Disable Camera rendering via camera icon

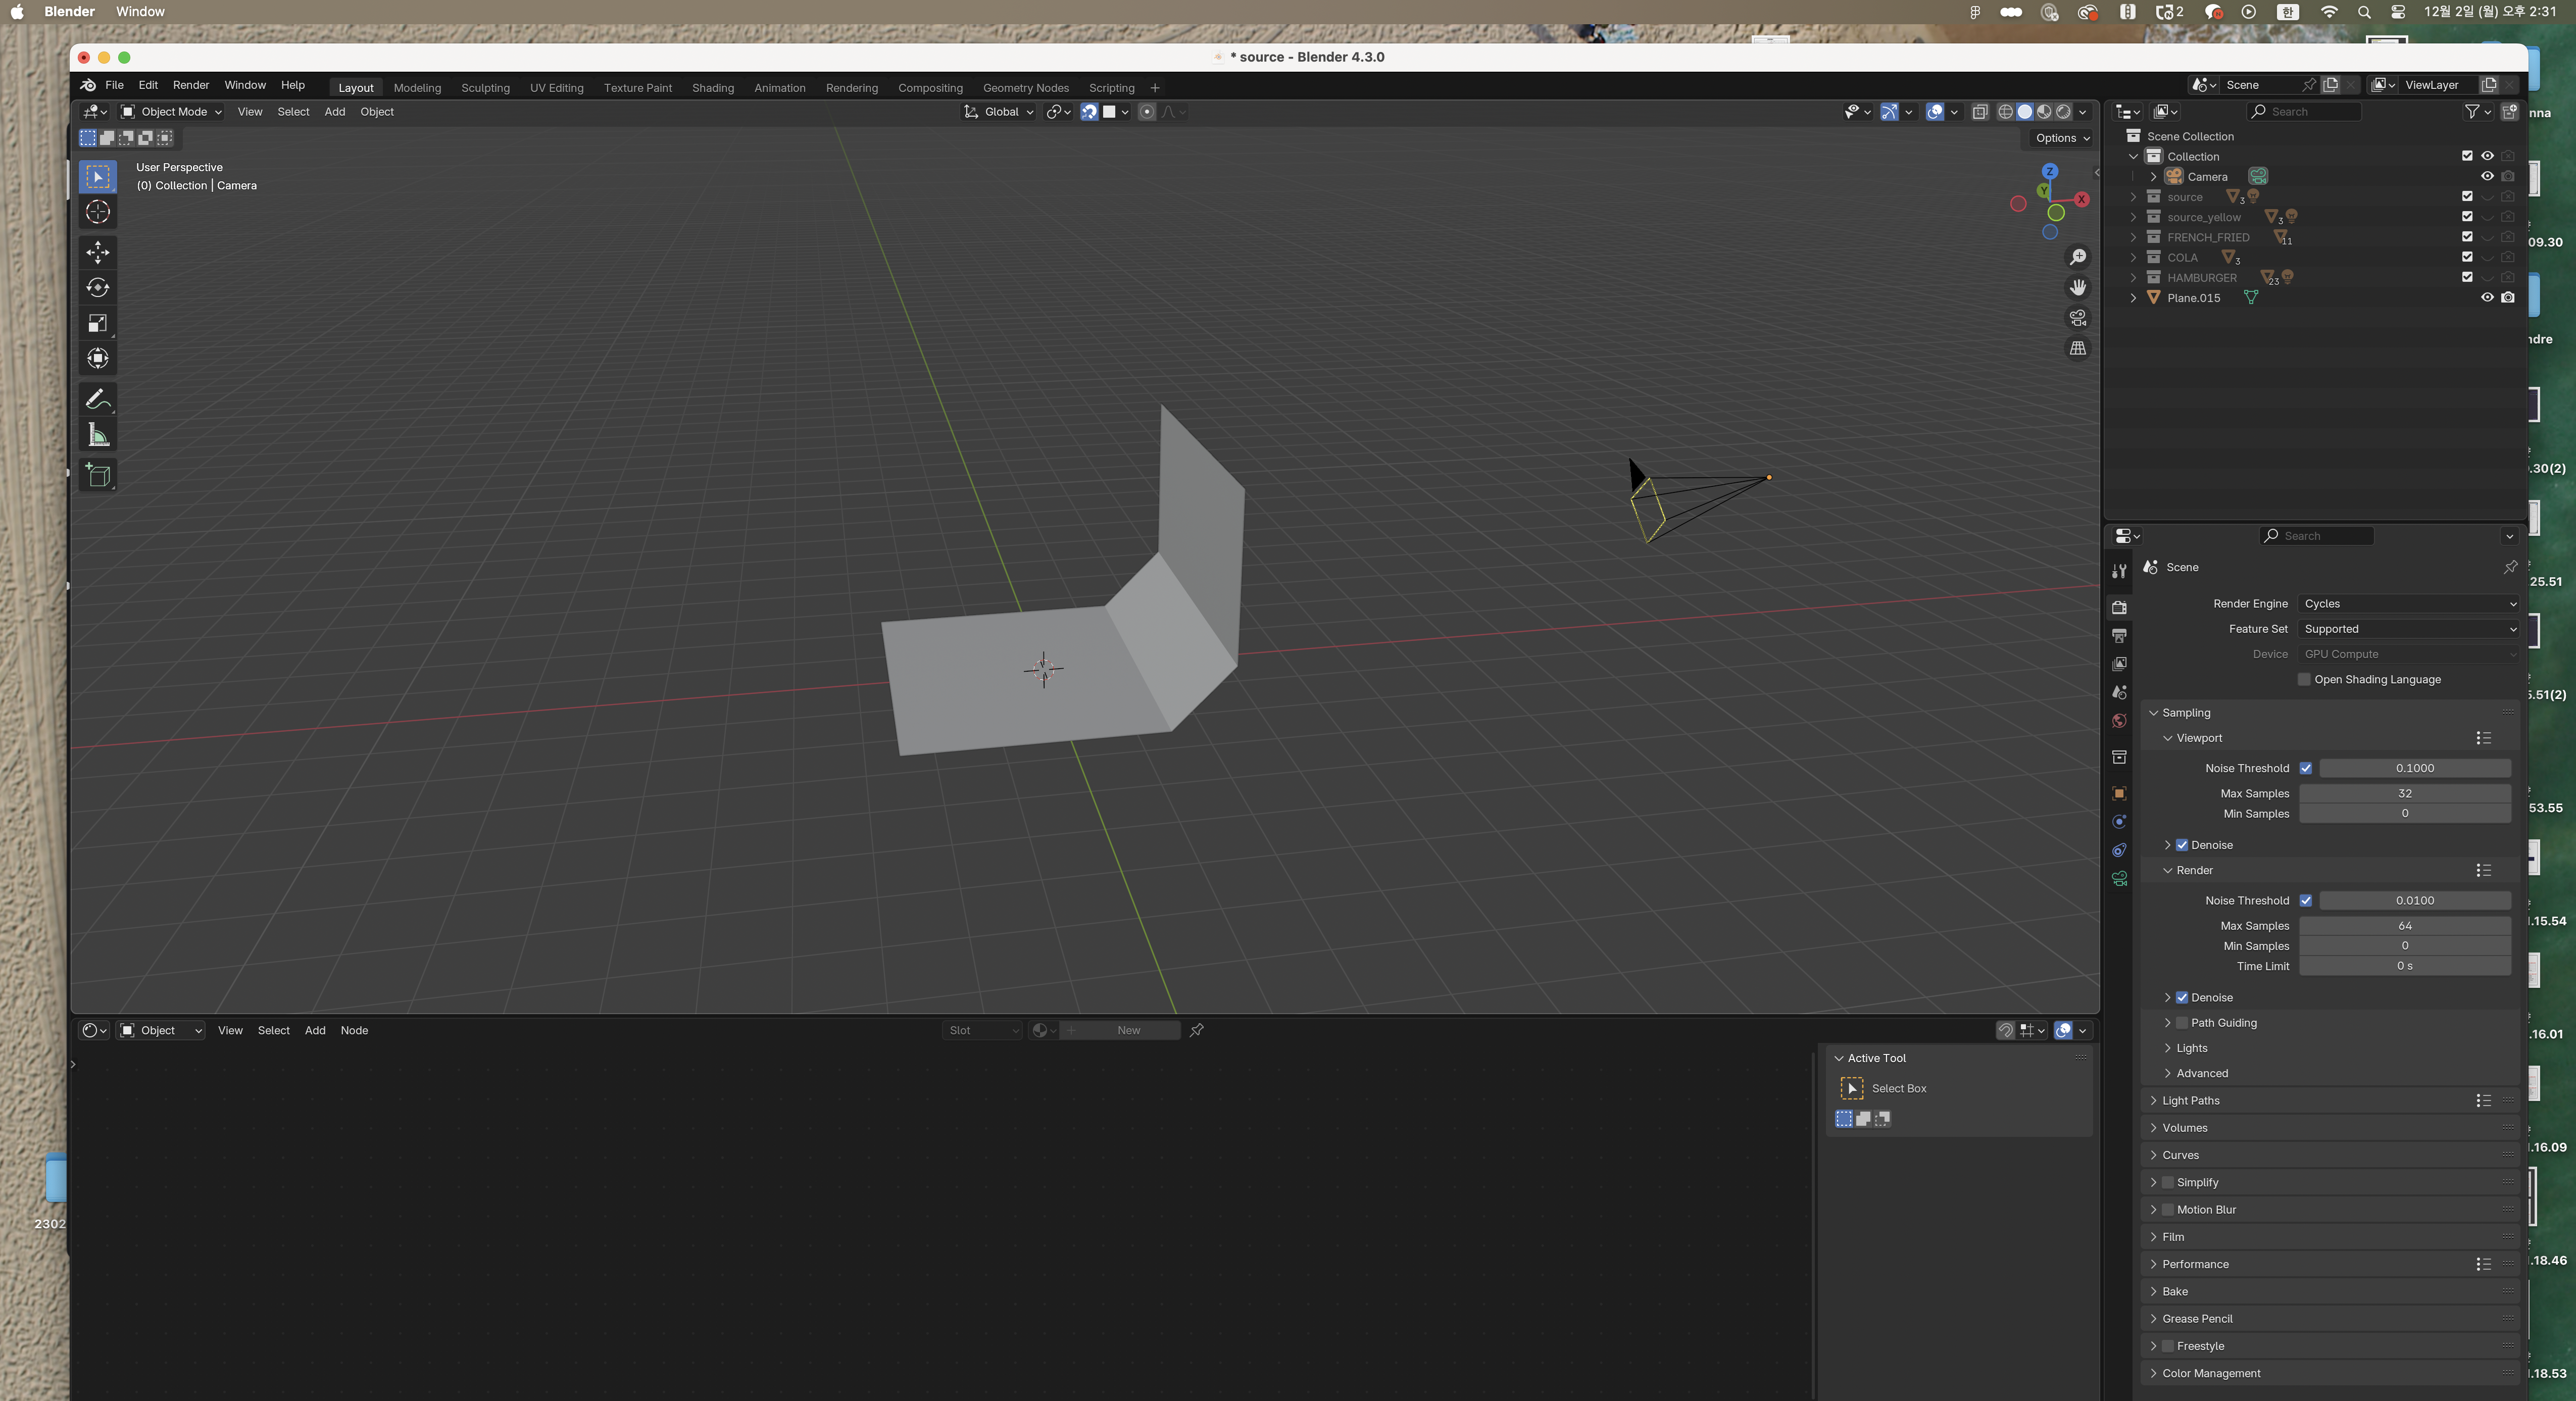[x=2508, y=177]
